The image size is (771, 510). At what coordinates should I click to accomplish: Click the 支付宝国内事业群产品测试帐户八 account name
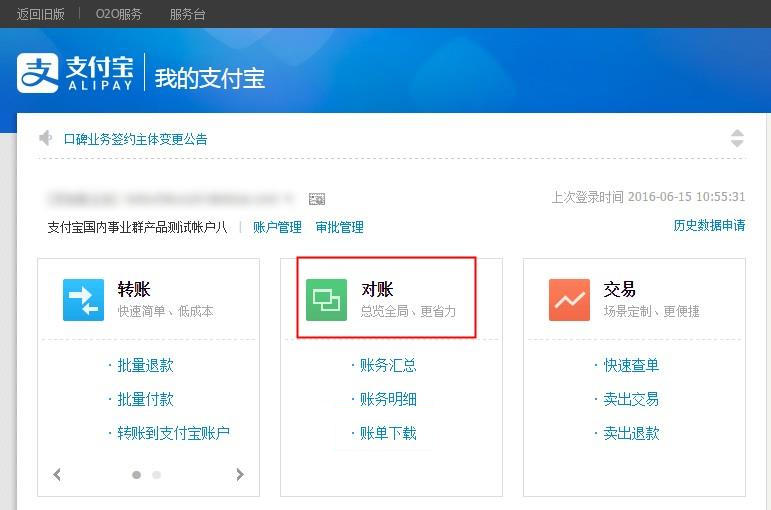(x=138, y=227)
